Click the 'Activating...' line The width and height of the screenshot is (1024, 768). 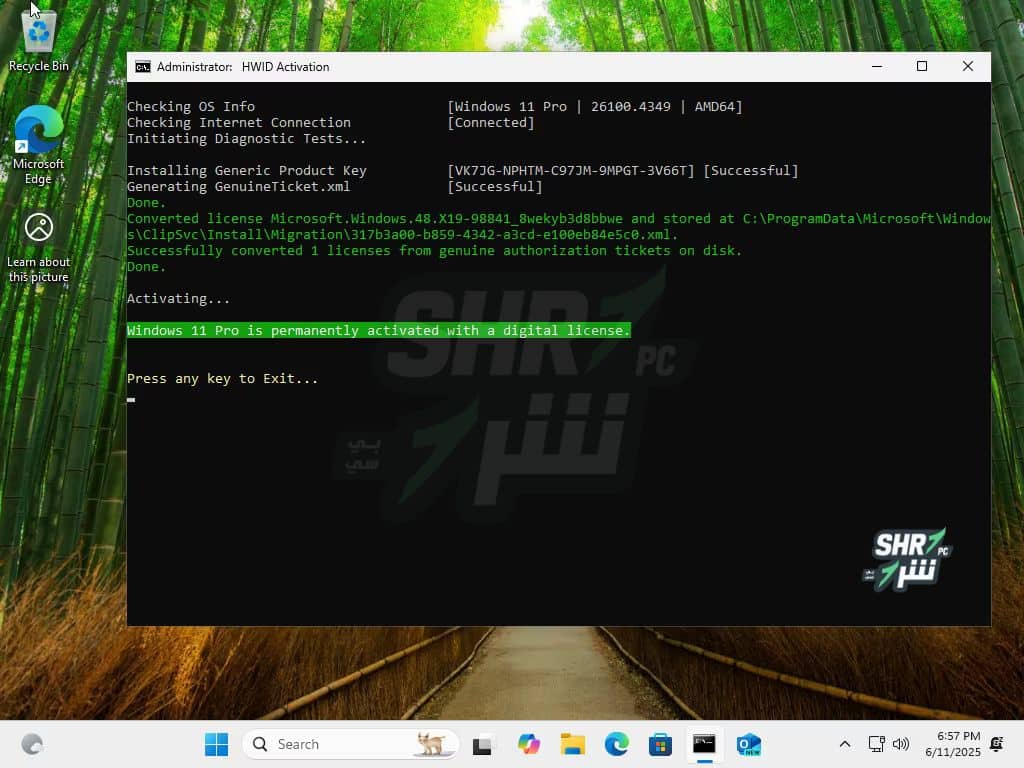click(x=178, y=298)
